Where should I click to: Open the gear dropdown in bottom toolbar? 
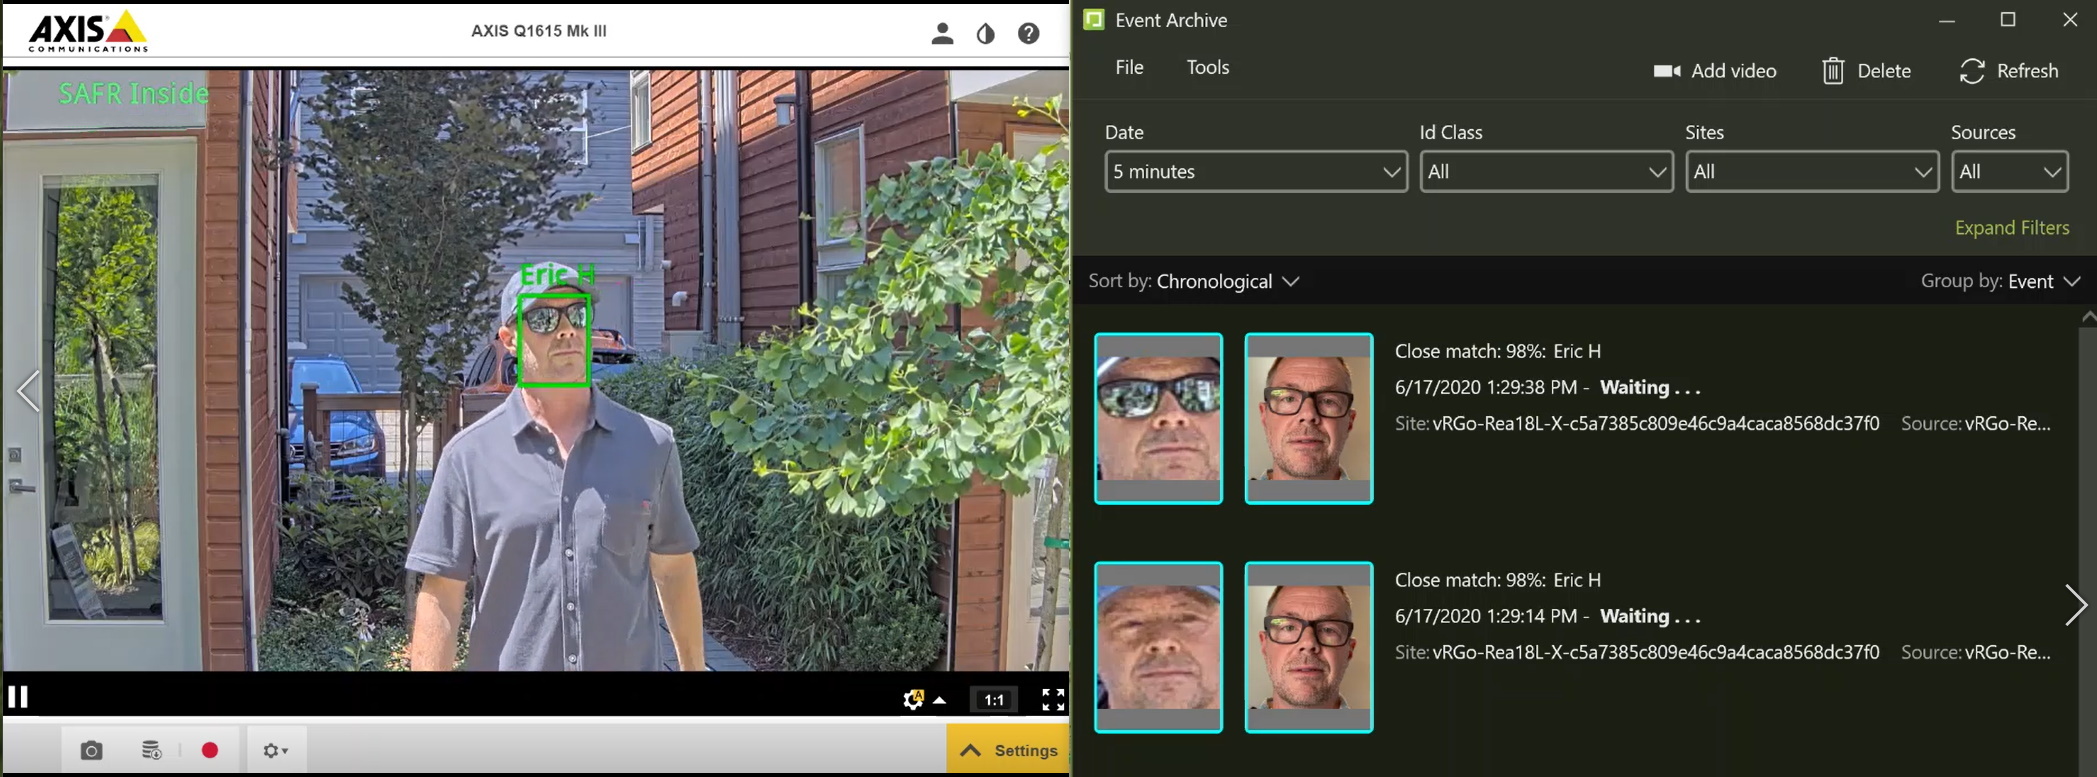coord(275,750)
